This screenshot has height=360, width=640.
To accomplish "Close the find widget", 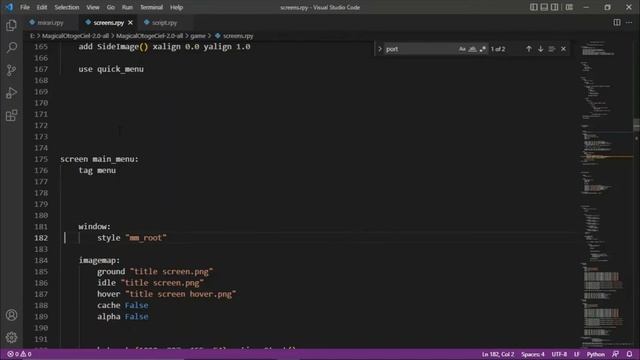I will pyautogui.click(x=563, y=49).
